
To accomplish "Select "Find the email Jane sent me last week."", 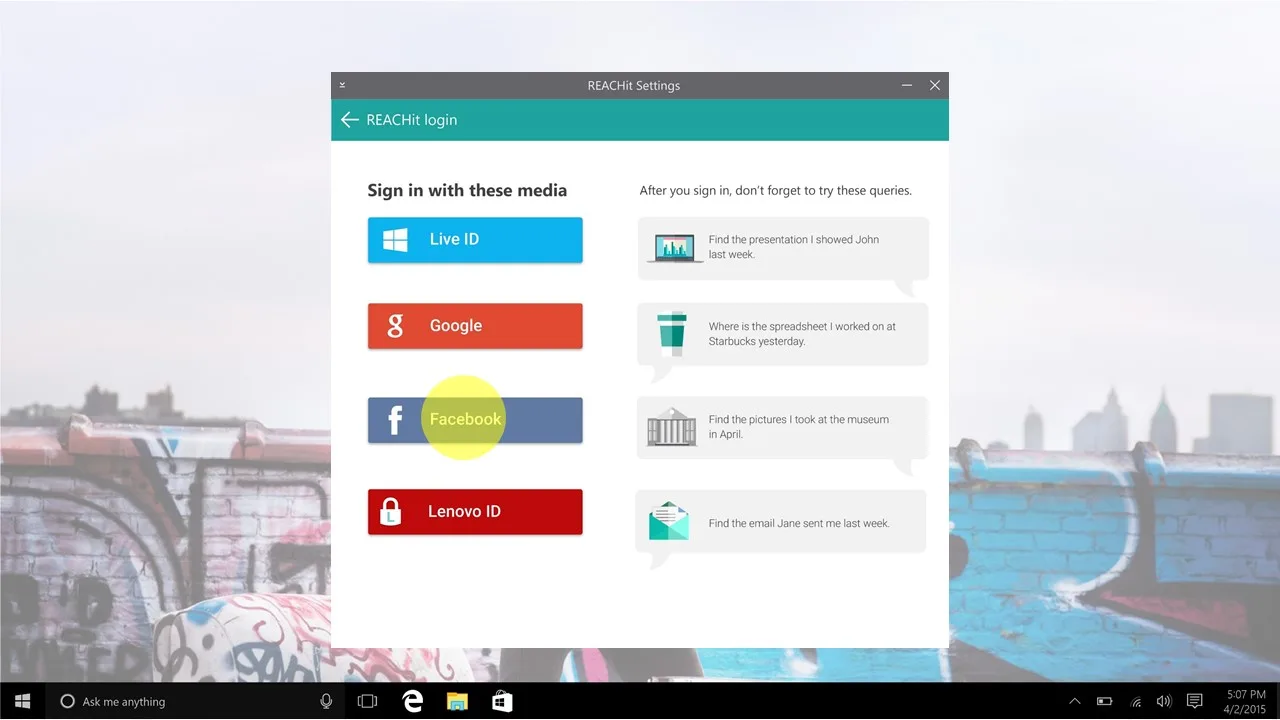I will coord(799,523).
